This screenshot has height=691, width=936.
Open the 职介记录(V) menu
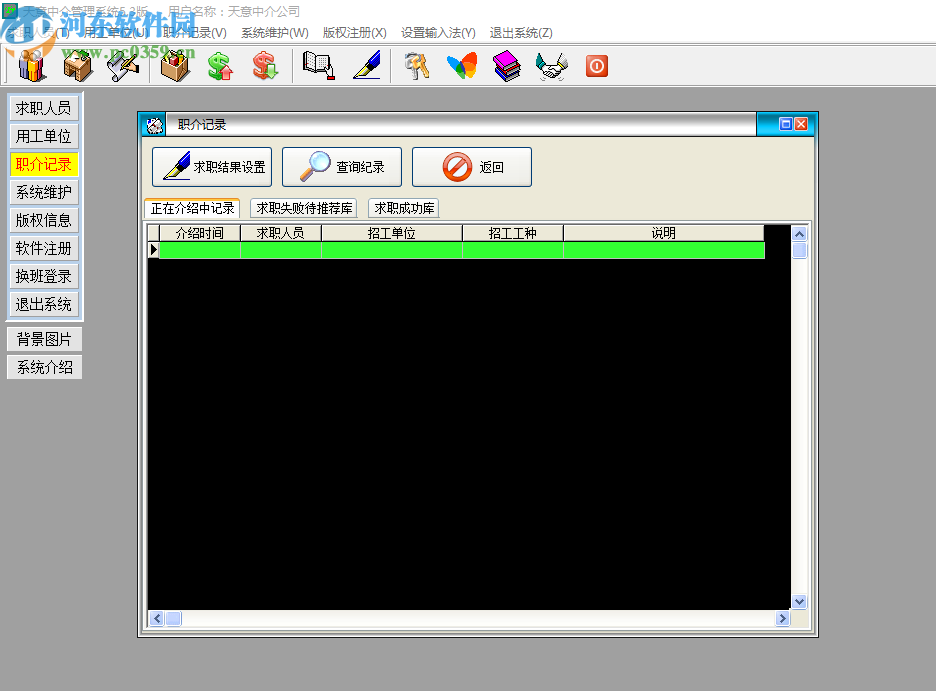[195, 33]
